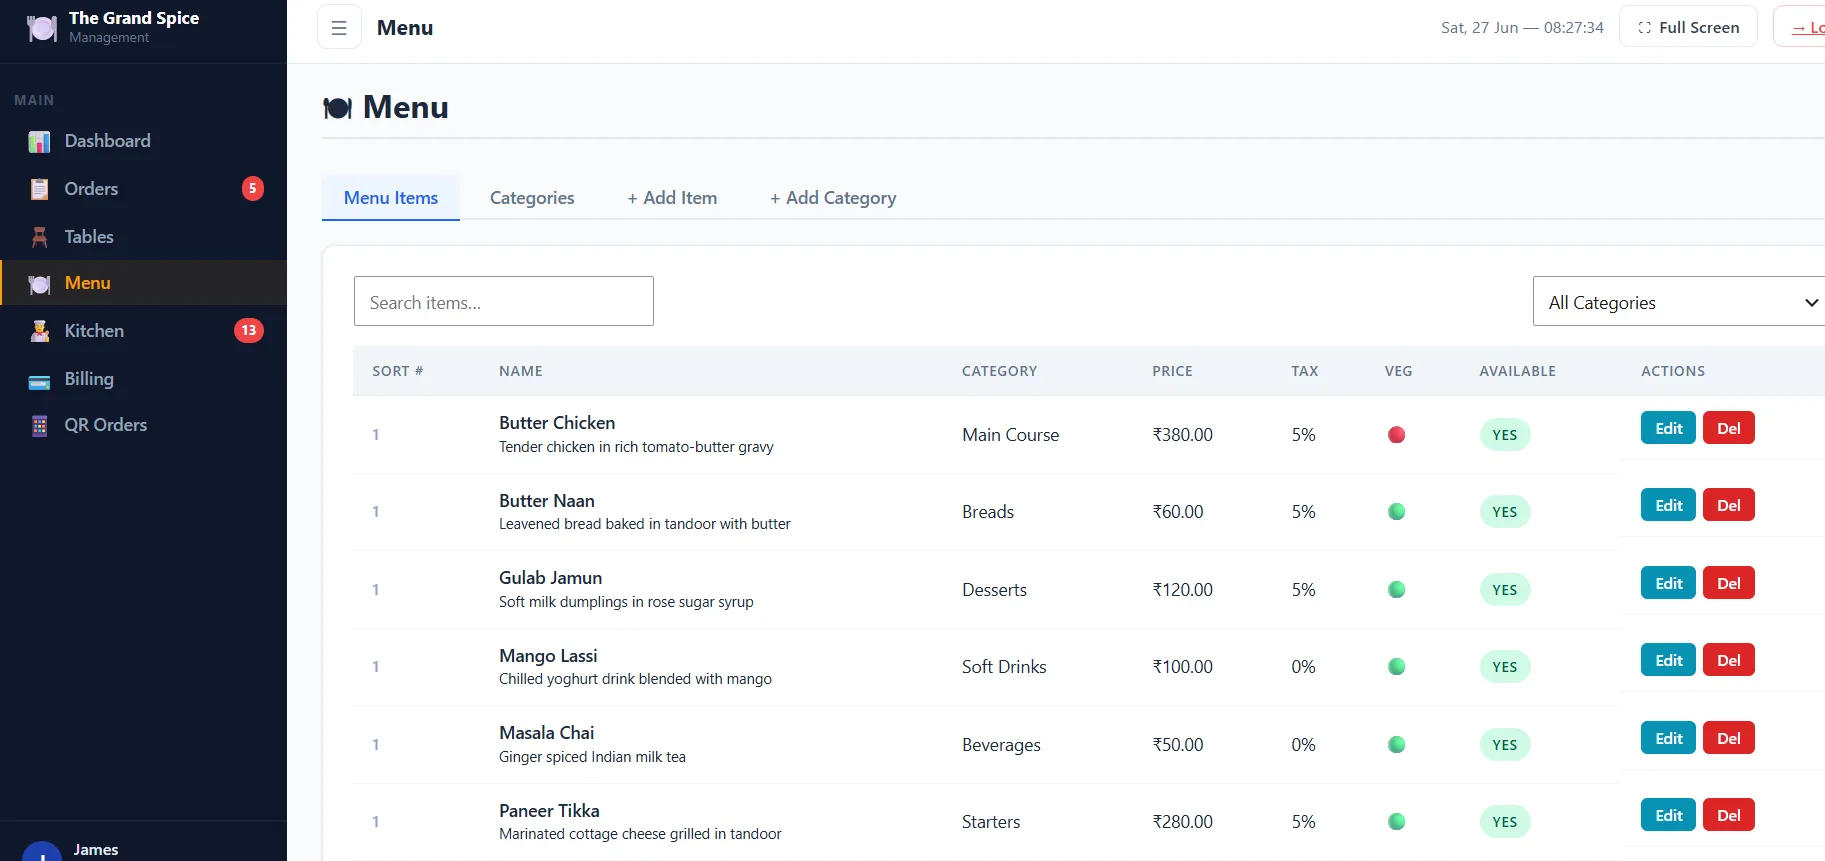Click green veg dot for Mango Lassi

pyautogui.click(x=1397, y=666)
